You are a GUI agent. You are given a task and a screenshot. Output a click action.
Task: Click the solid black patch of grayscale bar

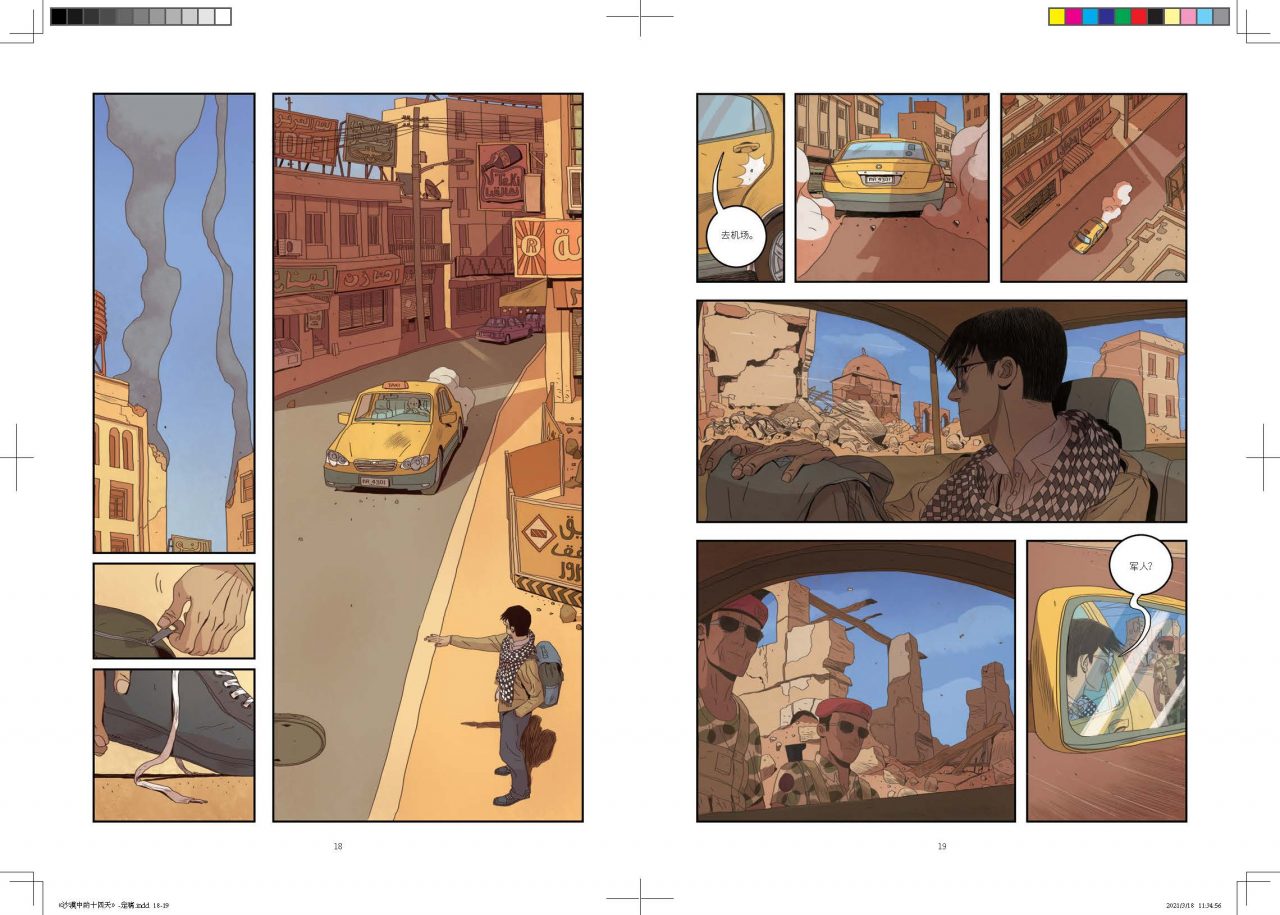[x=59, y=16]
